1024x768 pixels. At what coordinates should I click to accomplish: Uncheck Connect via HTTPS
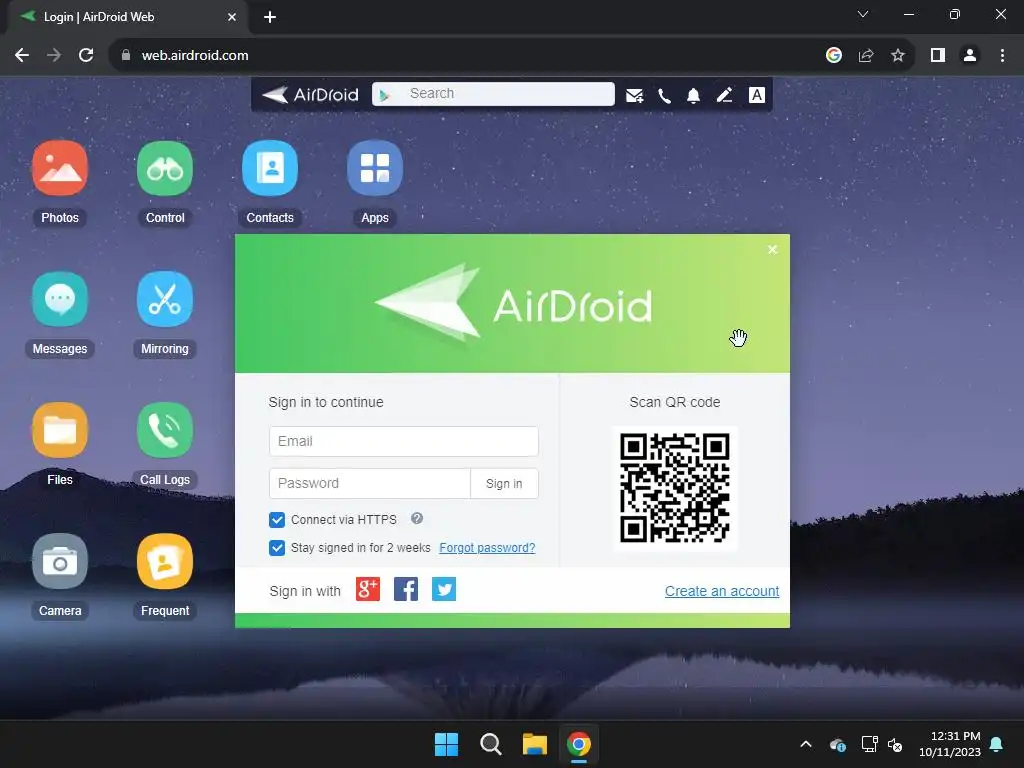pos(277,520)
